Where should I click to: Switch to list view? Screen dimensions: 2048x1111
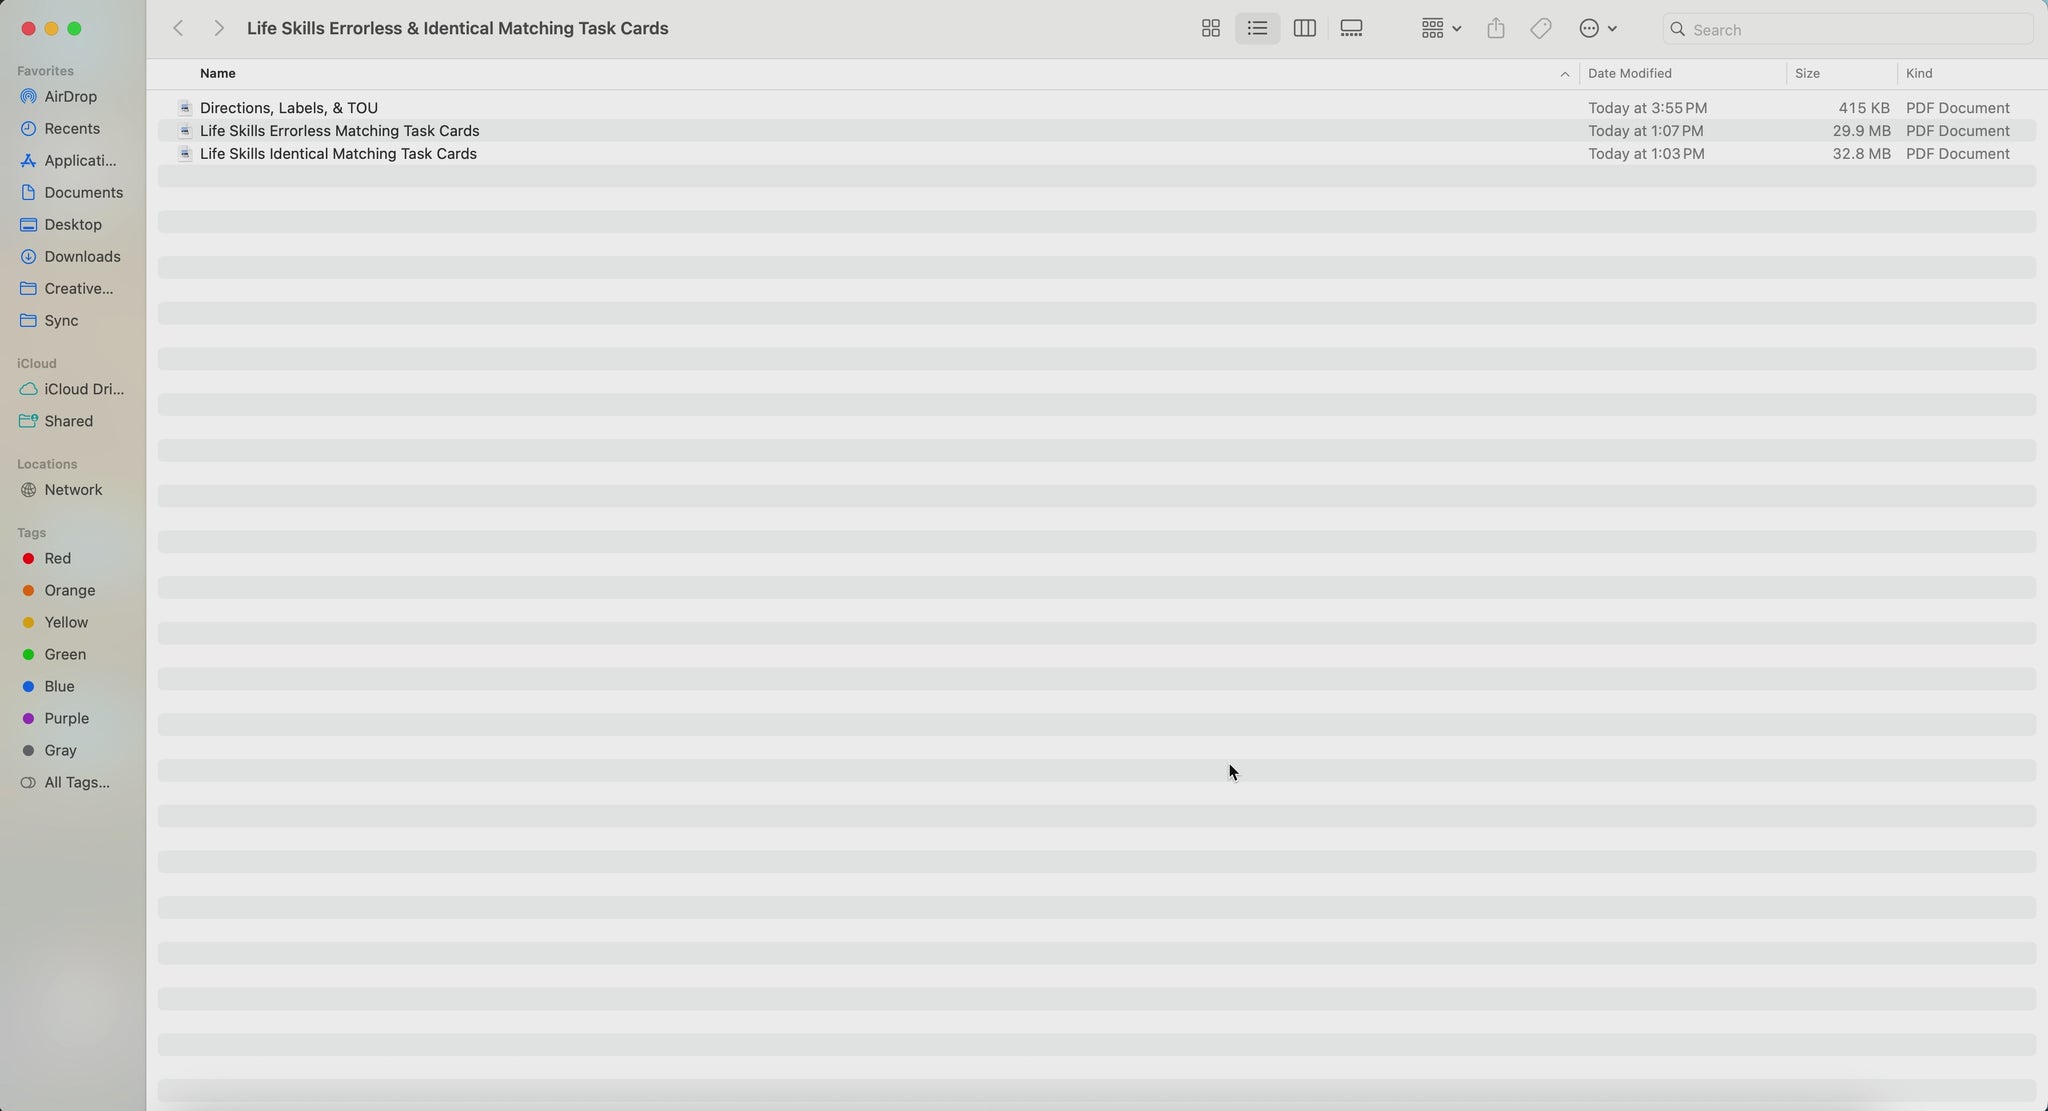click(1257, 29)
